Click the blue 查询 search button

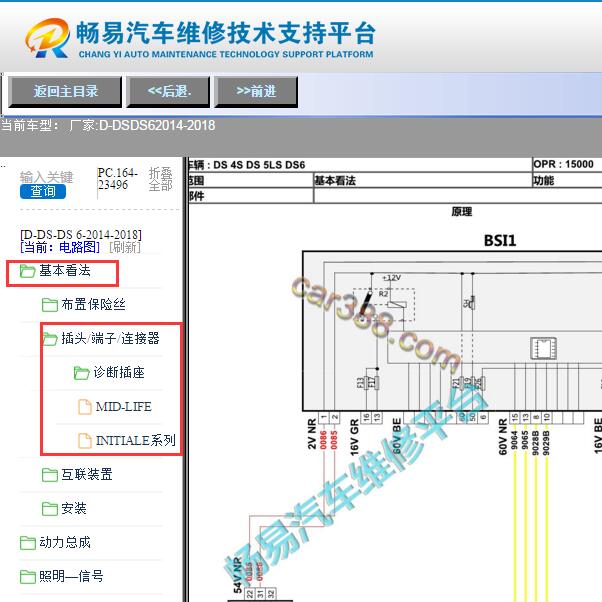43,191
